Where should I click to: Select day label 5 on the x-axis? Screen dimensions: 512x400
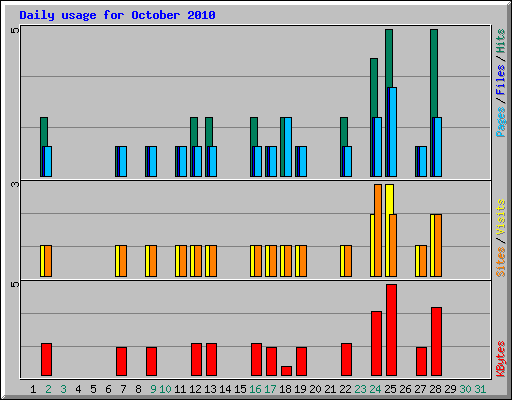click(93, 389)
